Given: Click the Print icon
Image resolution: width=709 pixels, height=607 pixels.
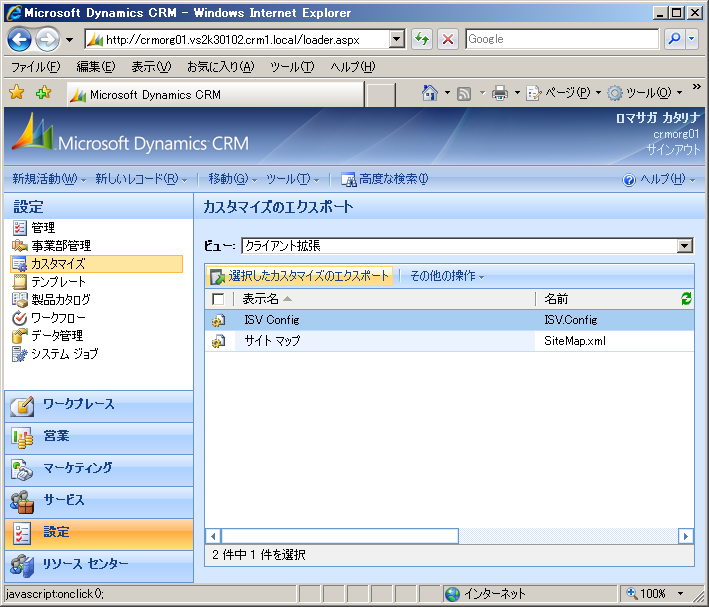Looking at the screenshot, I should point(500,93).
